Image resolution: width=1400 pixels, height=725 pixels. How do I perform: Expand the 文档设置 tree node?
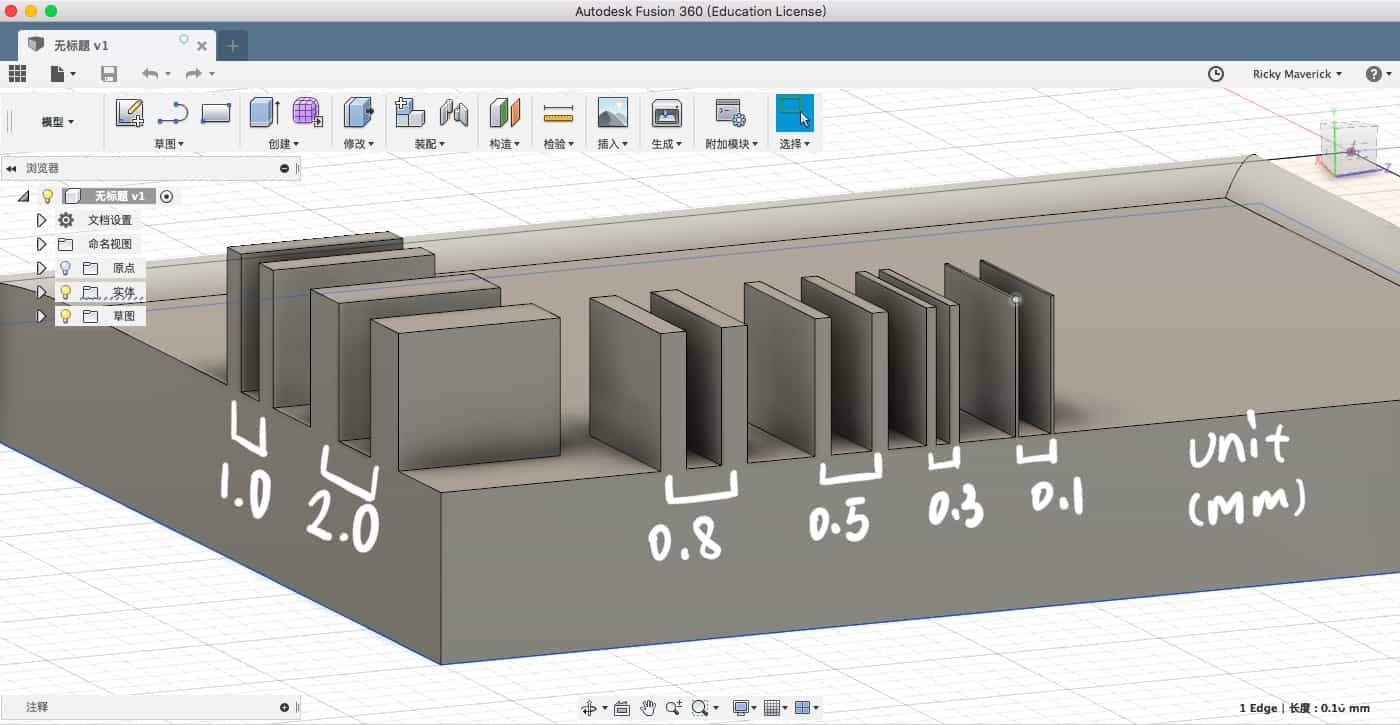42,220
